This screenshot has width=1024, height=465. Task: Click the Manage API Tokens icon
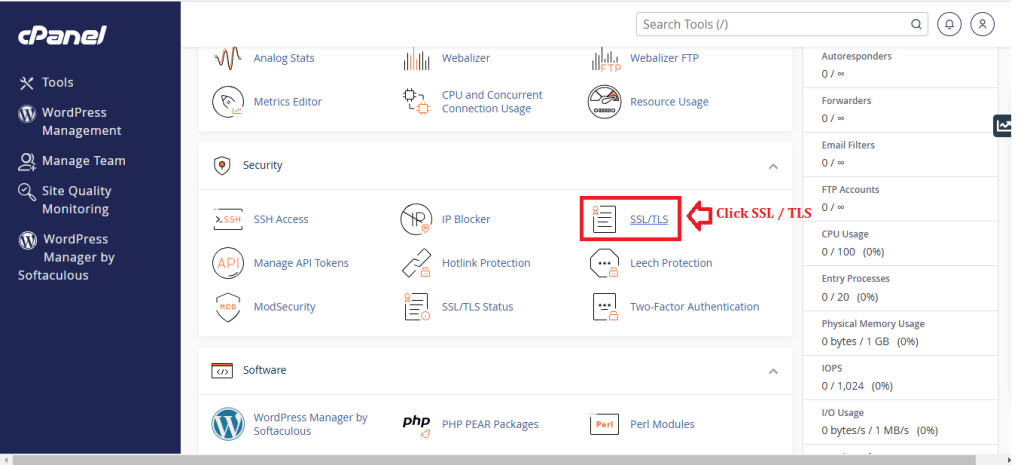228,263
